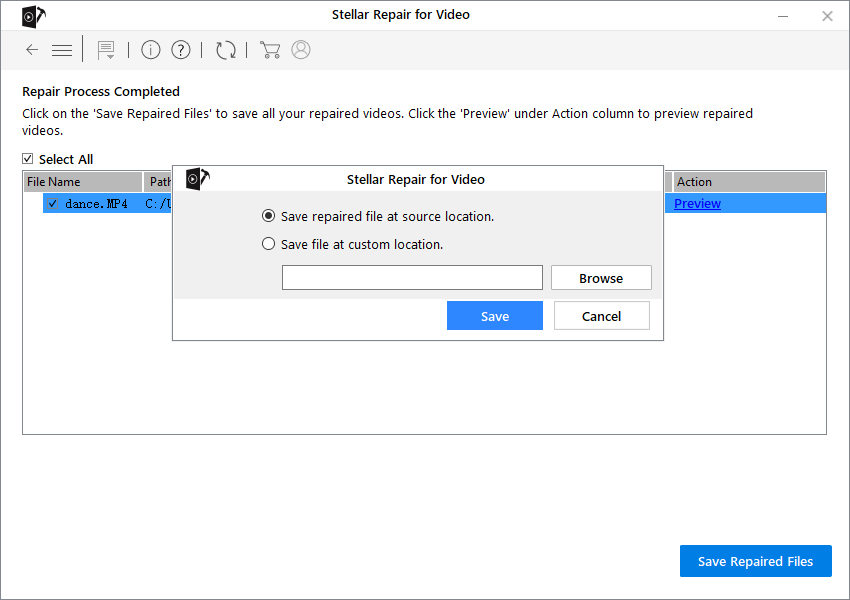Click the About info icon
Screen dimensions: 850x600
click(151, 50)
